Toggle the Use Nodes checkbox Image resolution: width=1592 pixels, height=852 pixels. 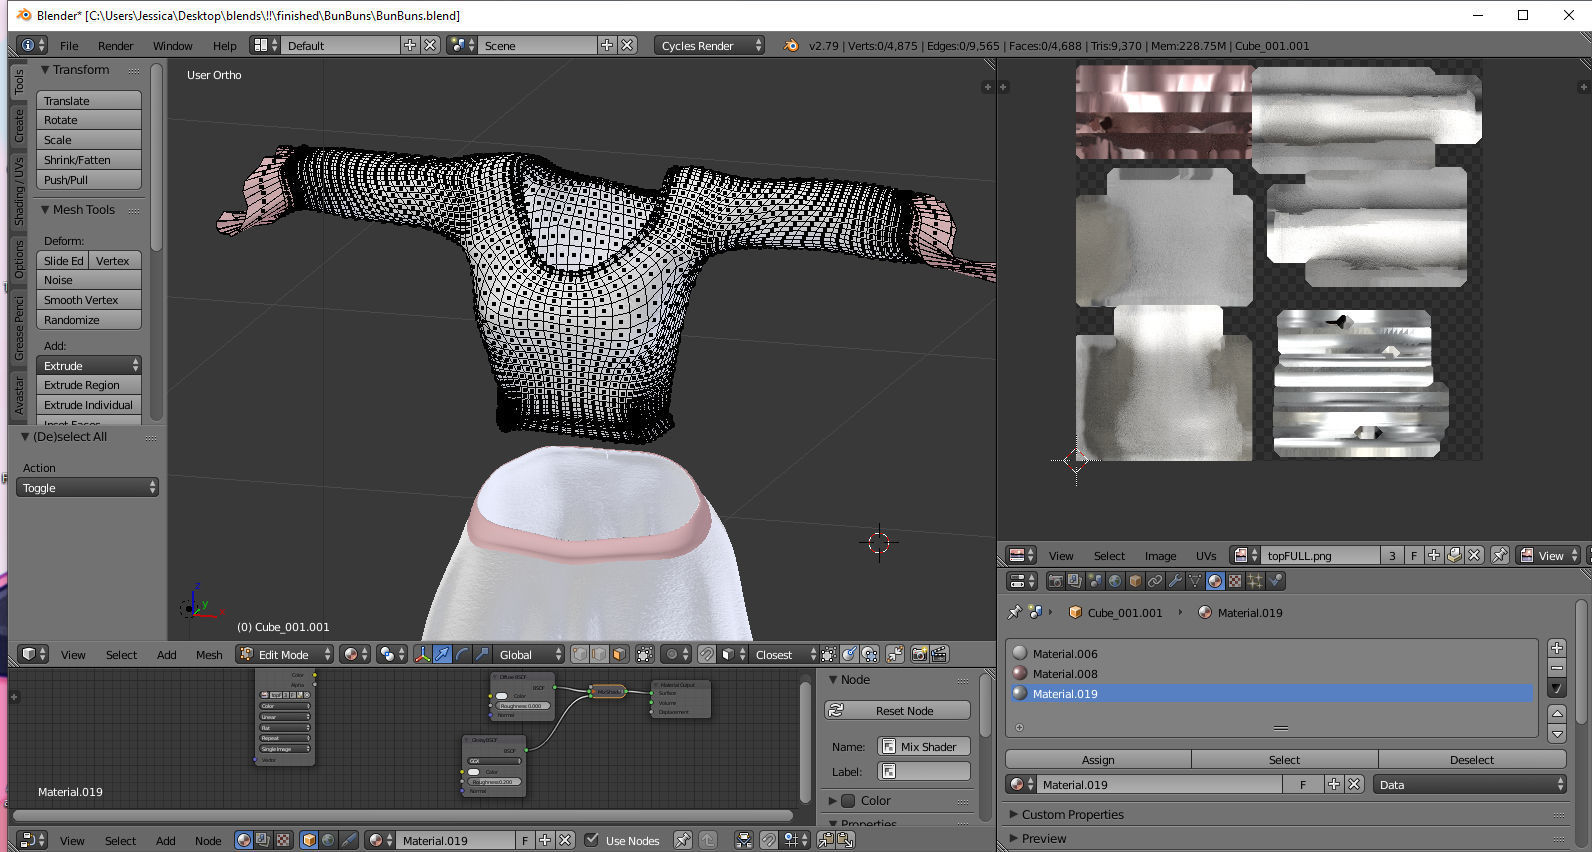click(591, 839)
